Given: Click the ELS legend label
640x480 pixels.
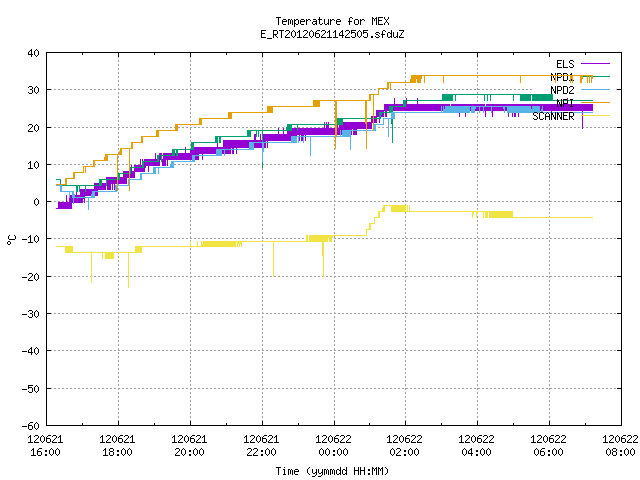Looking at the screenshot, I should pos(565,64).
